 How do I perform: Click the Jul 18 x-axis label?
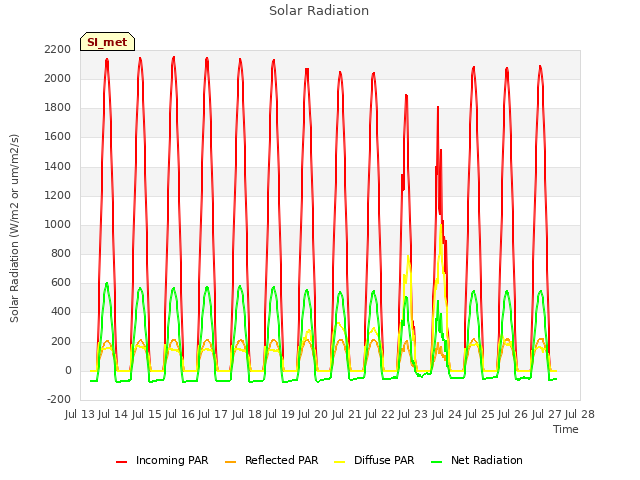point(247,414)
